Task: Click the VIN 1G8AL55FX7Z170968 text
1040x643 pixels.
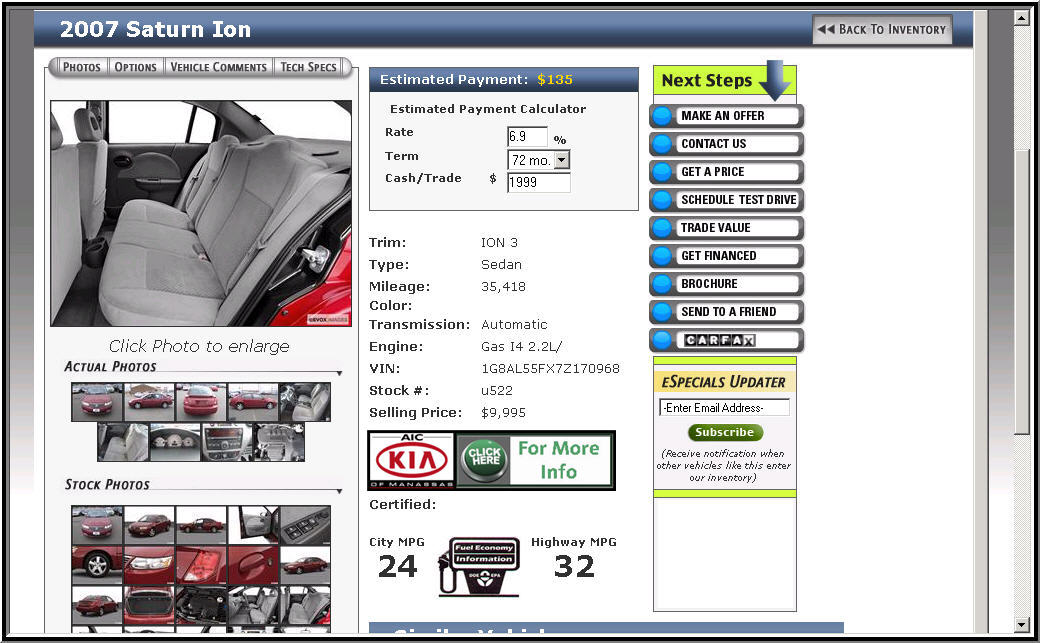Action: pyautogui.click(x=551, y=369)
